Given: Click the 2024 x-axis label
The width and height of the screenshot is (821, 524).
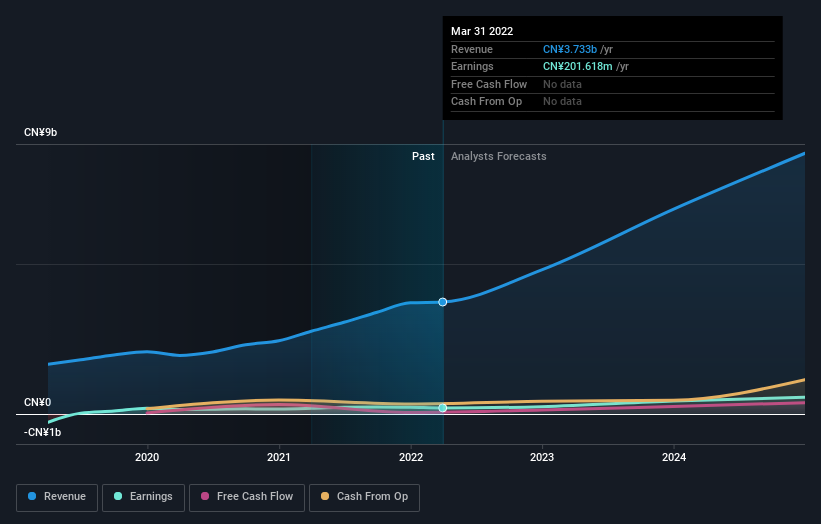Looking at the screenshot, I should (x=674, y=457).
